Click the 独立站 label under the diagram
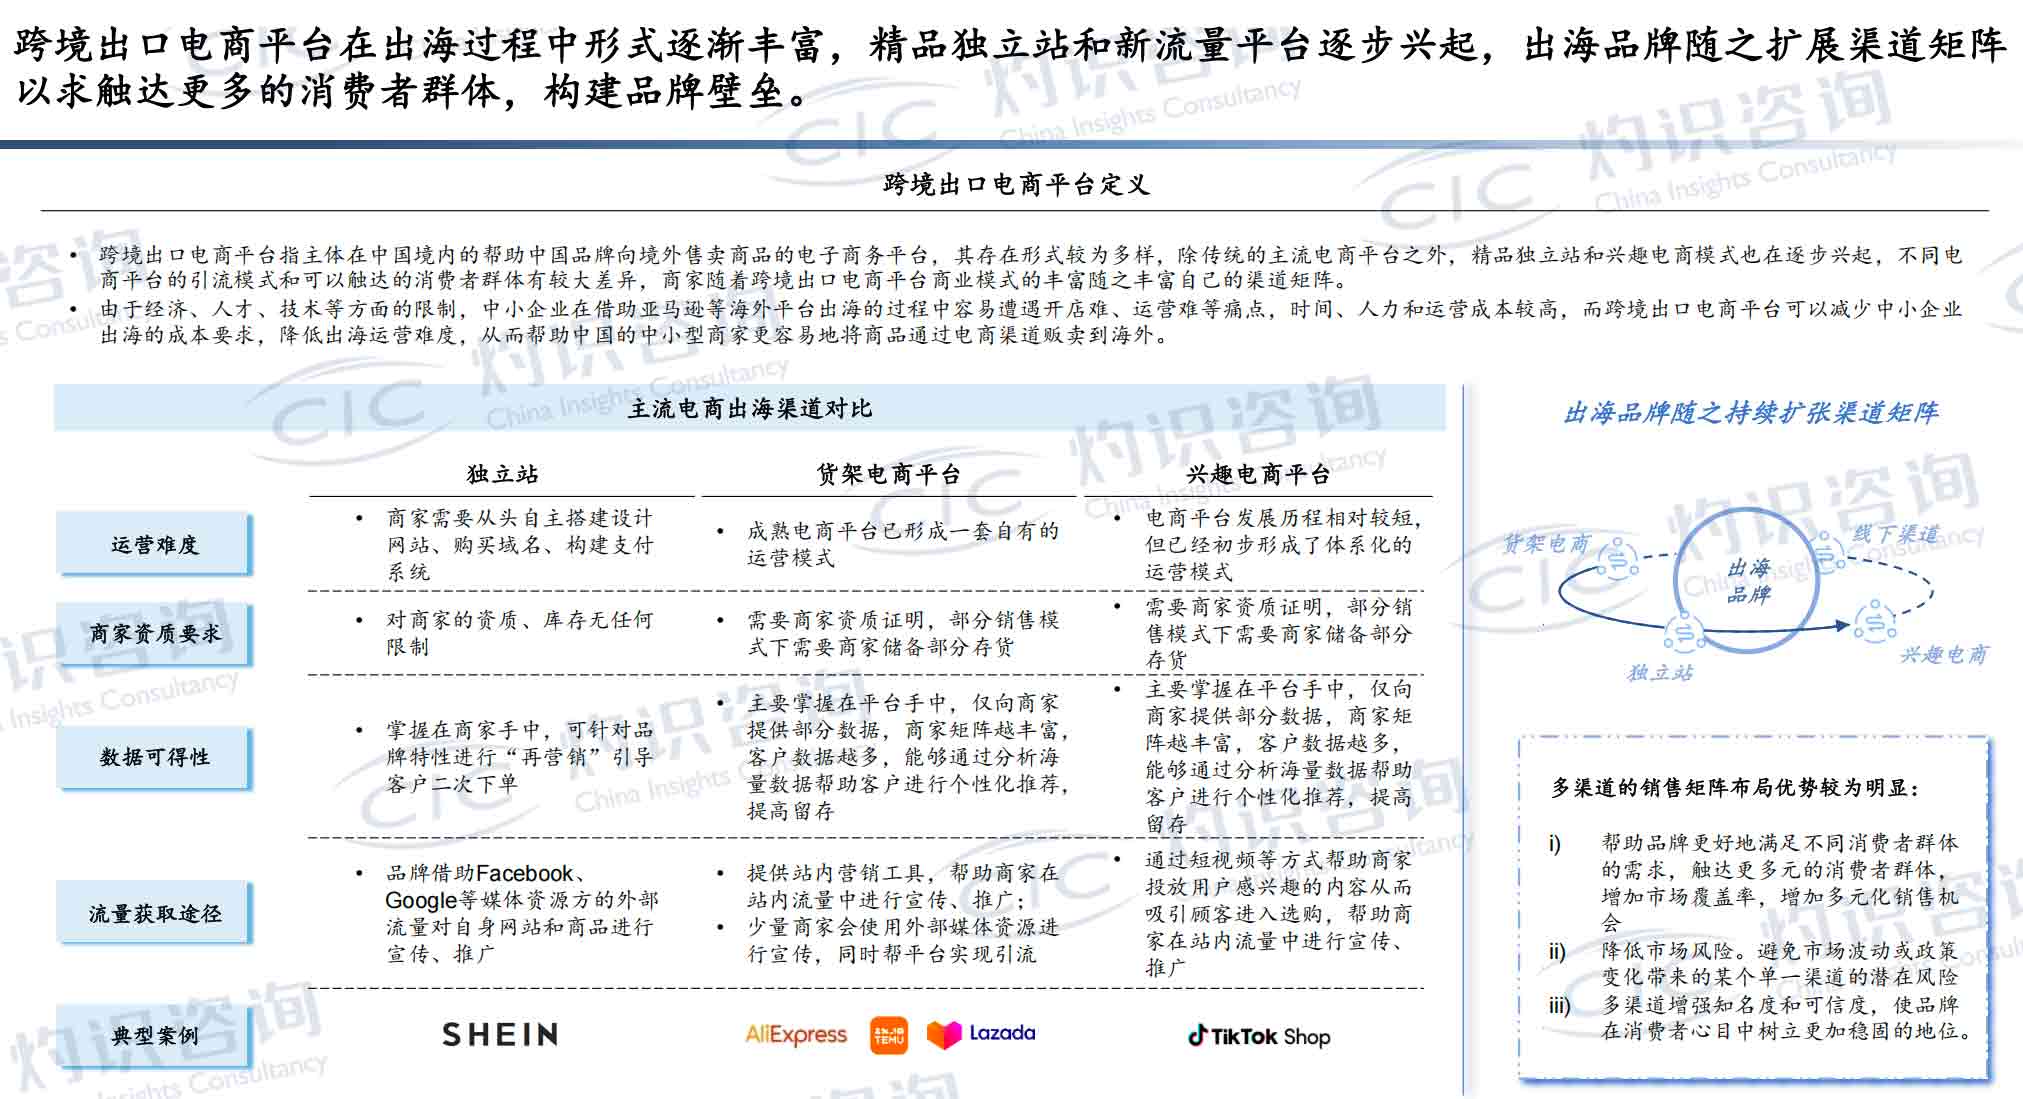 click(1660, 672)
